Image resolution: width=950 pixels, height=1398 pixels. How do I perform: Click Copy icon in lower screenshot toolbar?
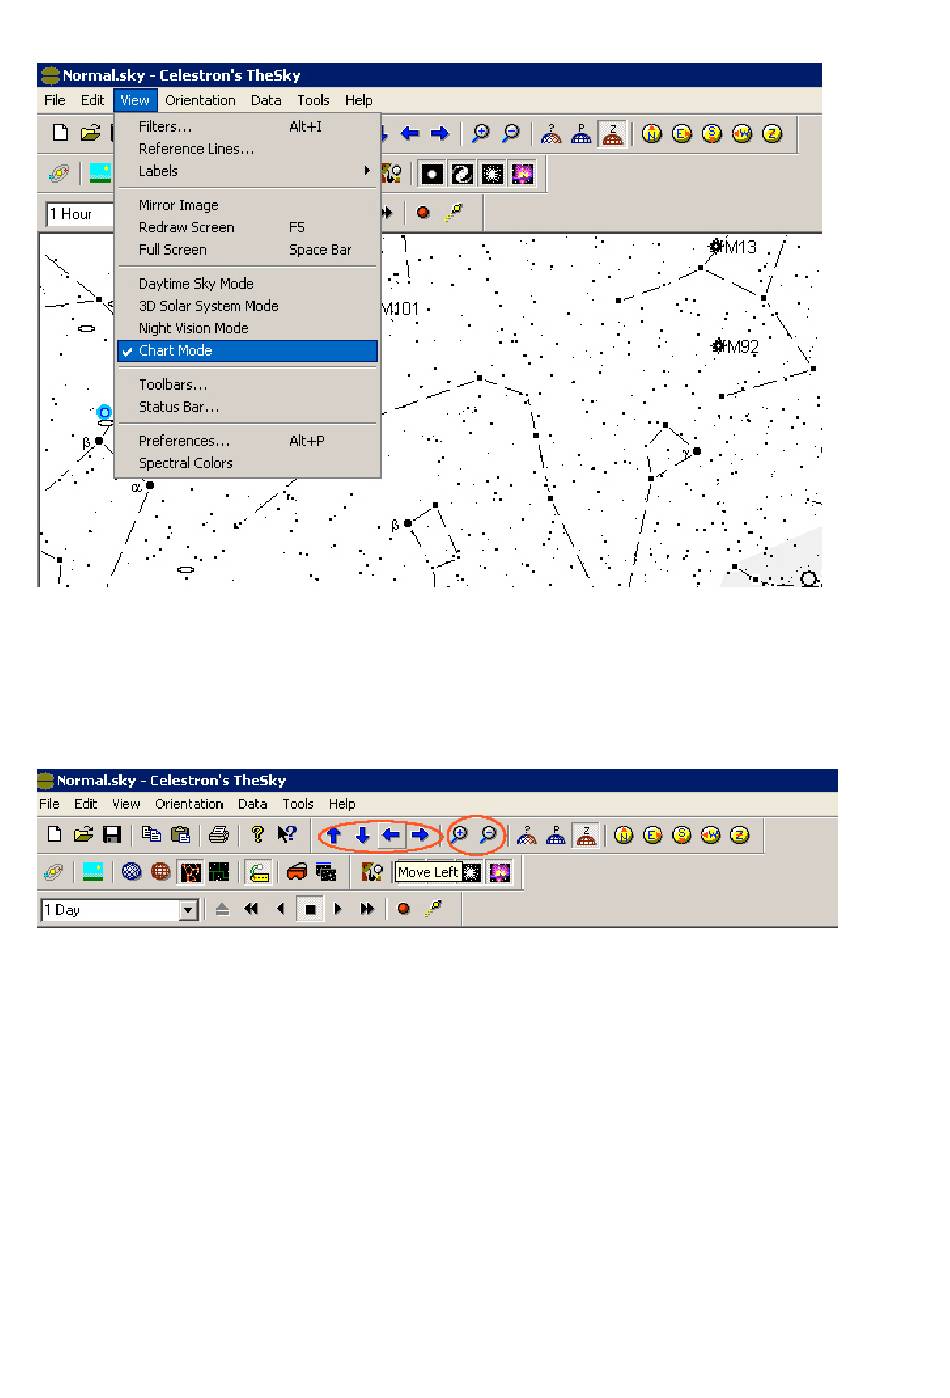[x=151, y=835]
